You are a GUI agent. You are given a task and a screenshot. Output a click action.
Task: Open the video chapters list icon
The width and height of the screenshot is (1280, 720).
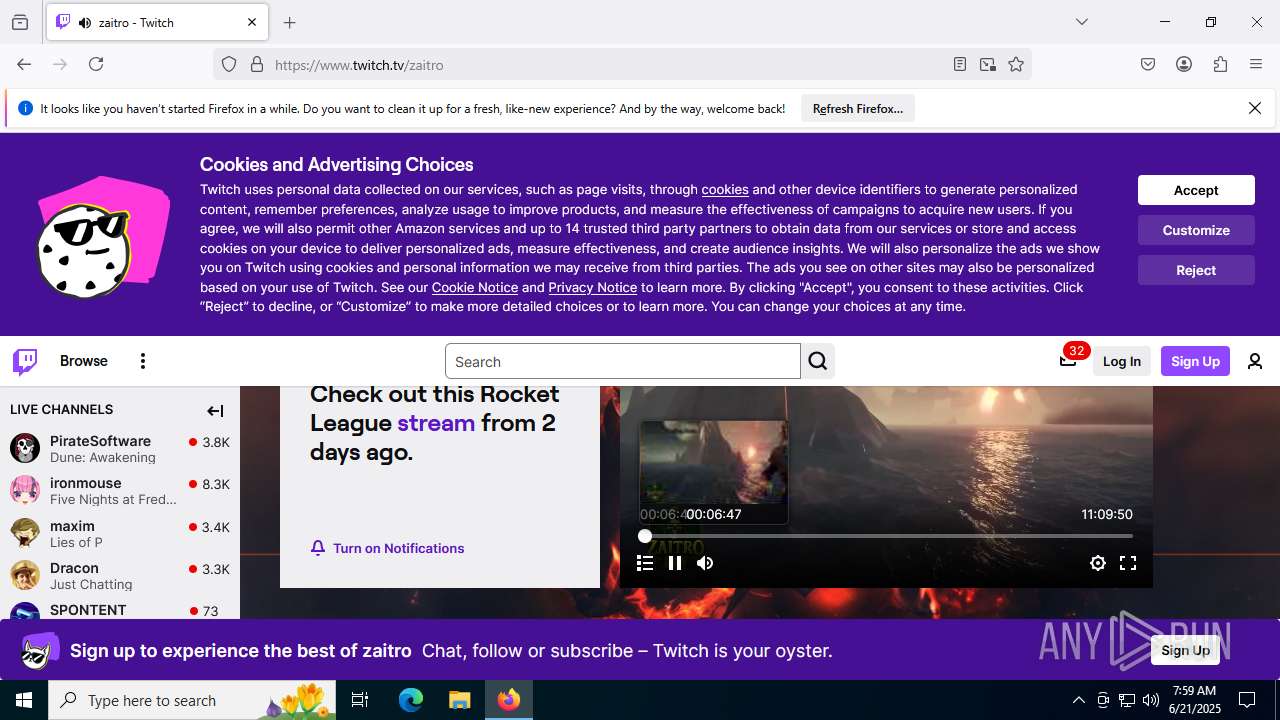645,563
